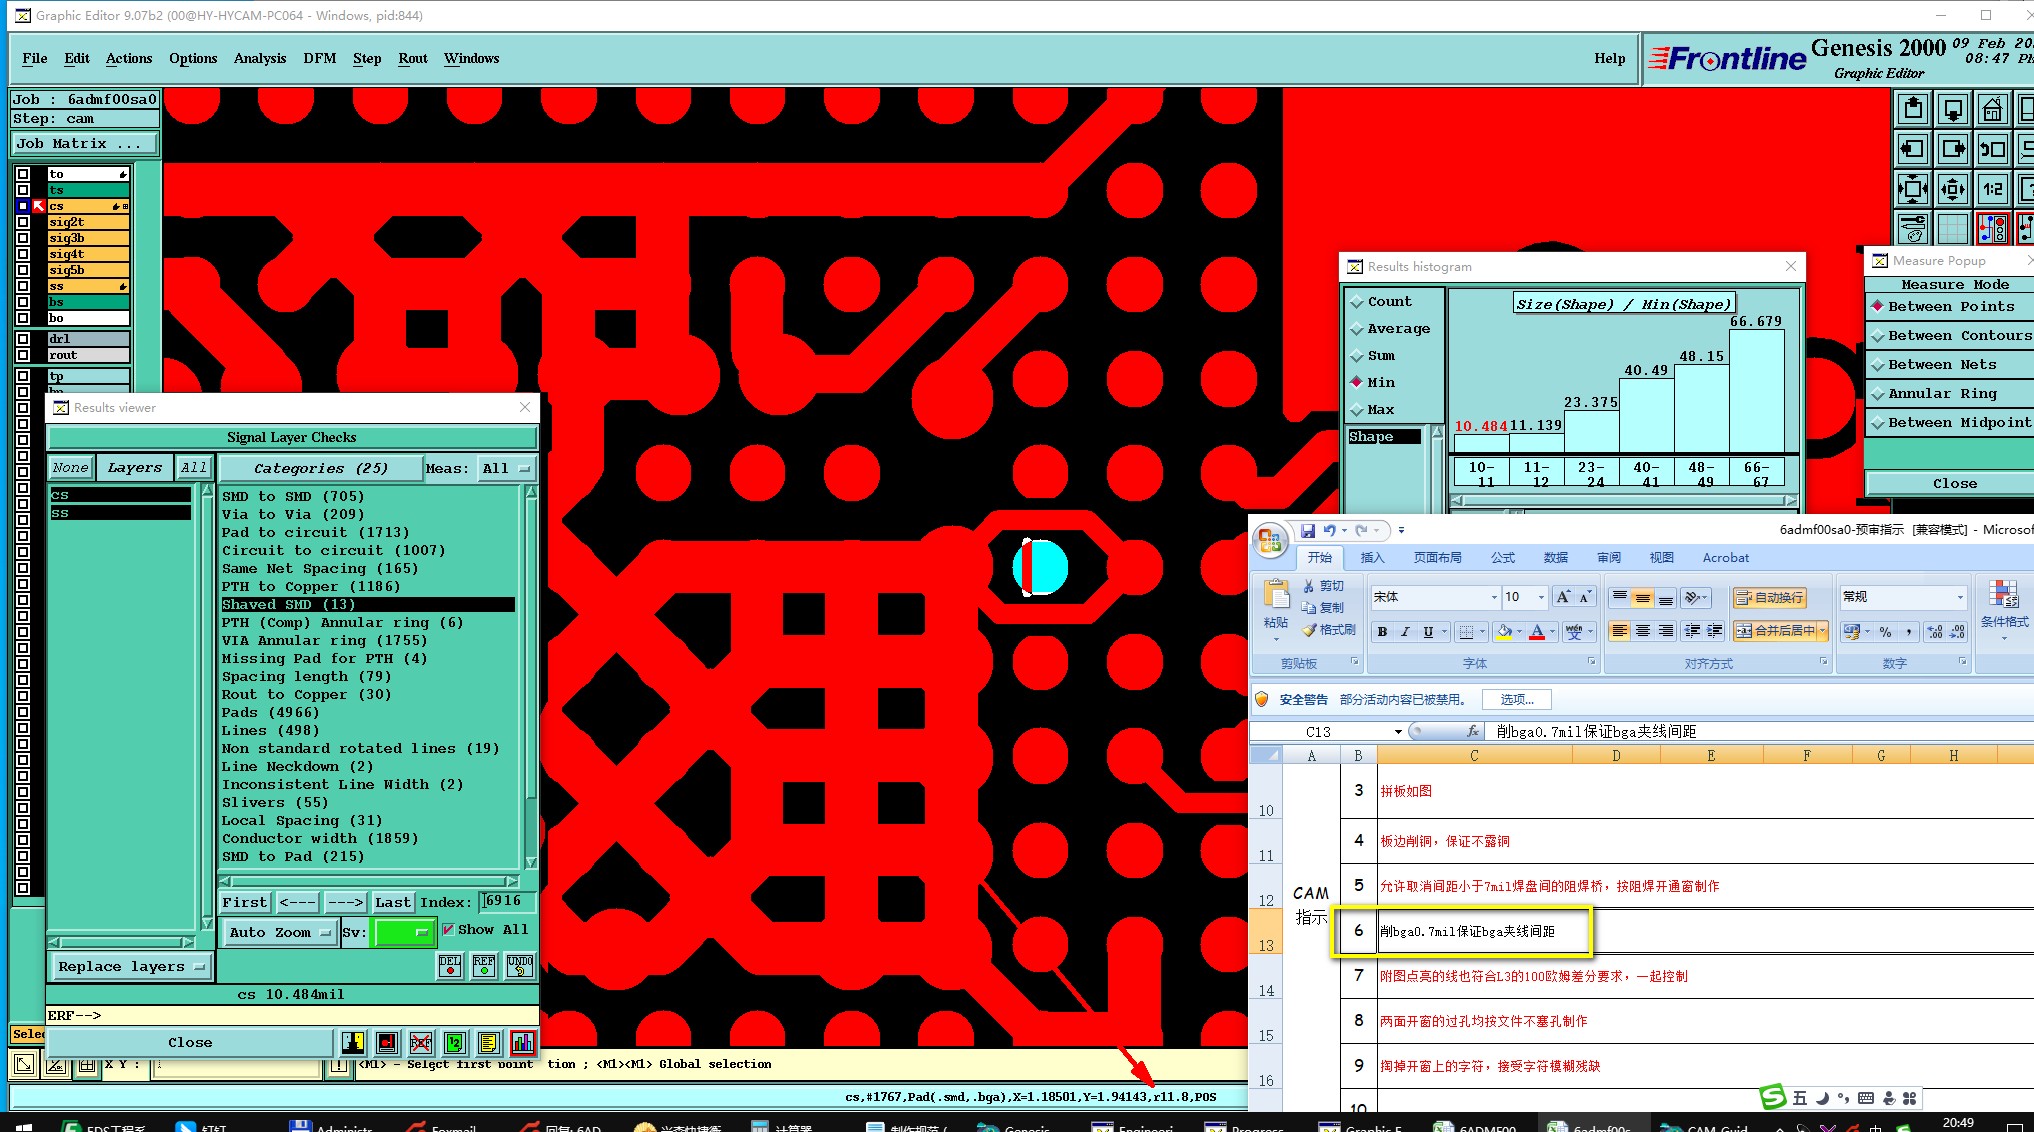Click the yellow notes report icon

click(x=488, y=1043)
